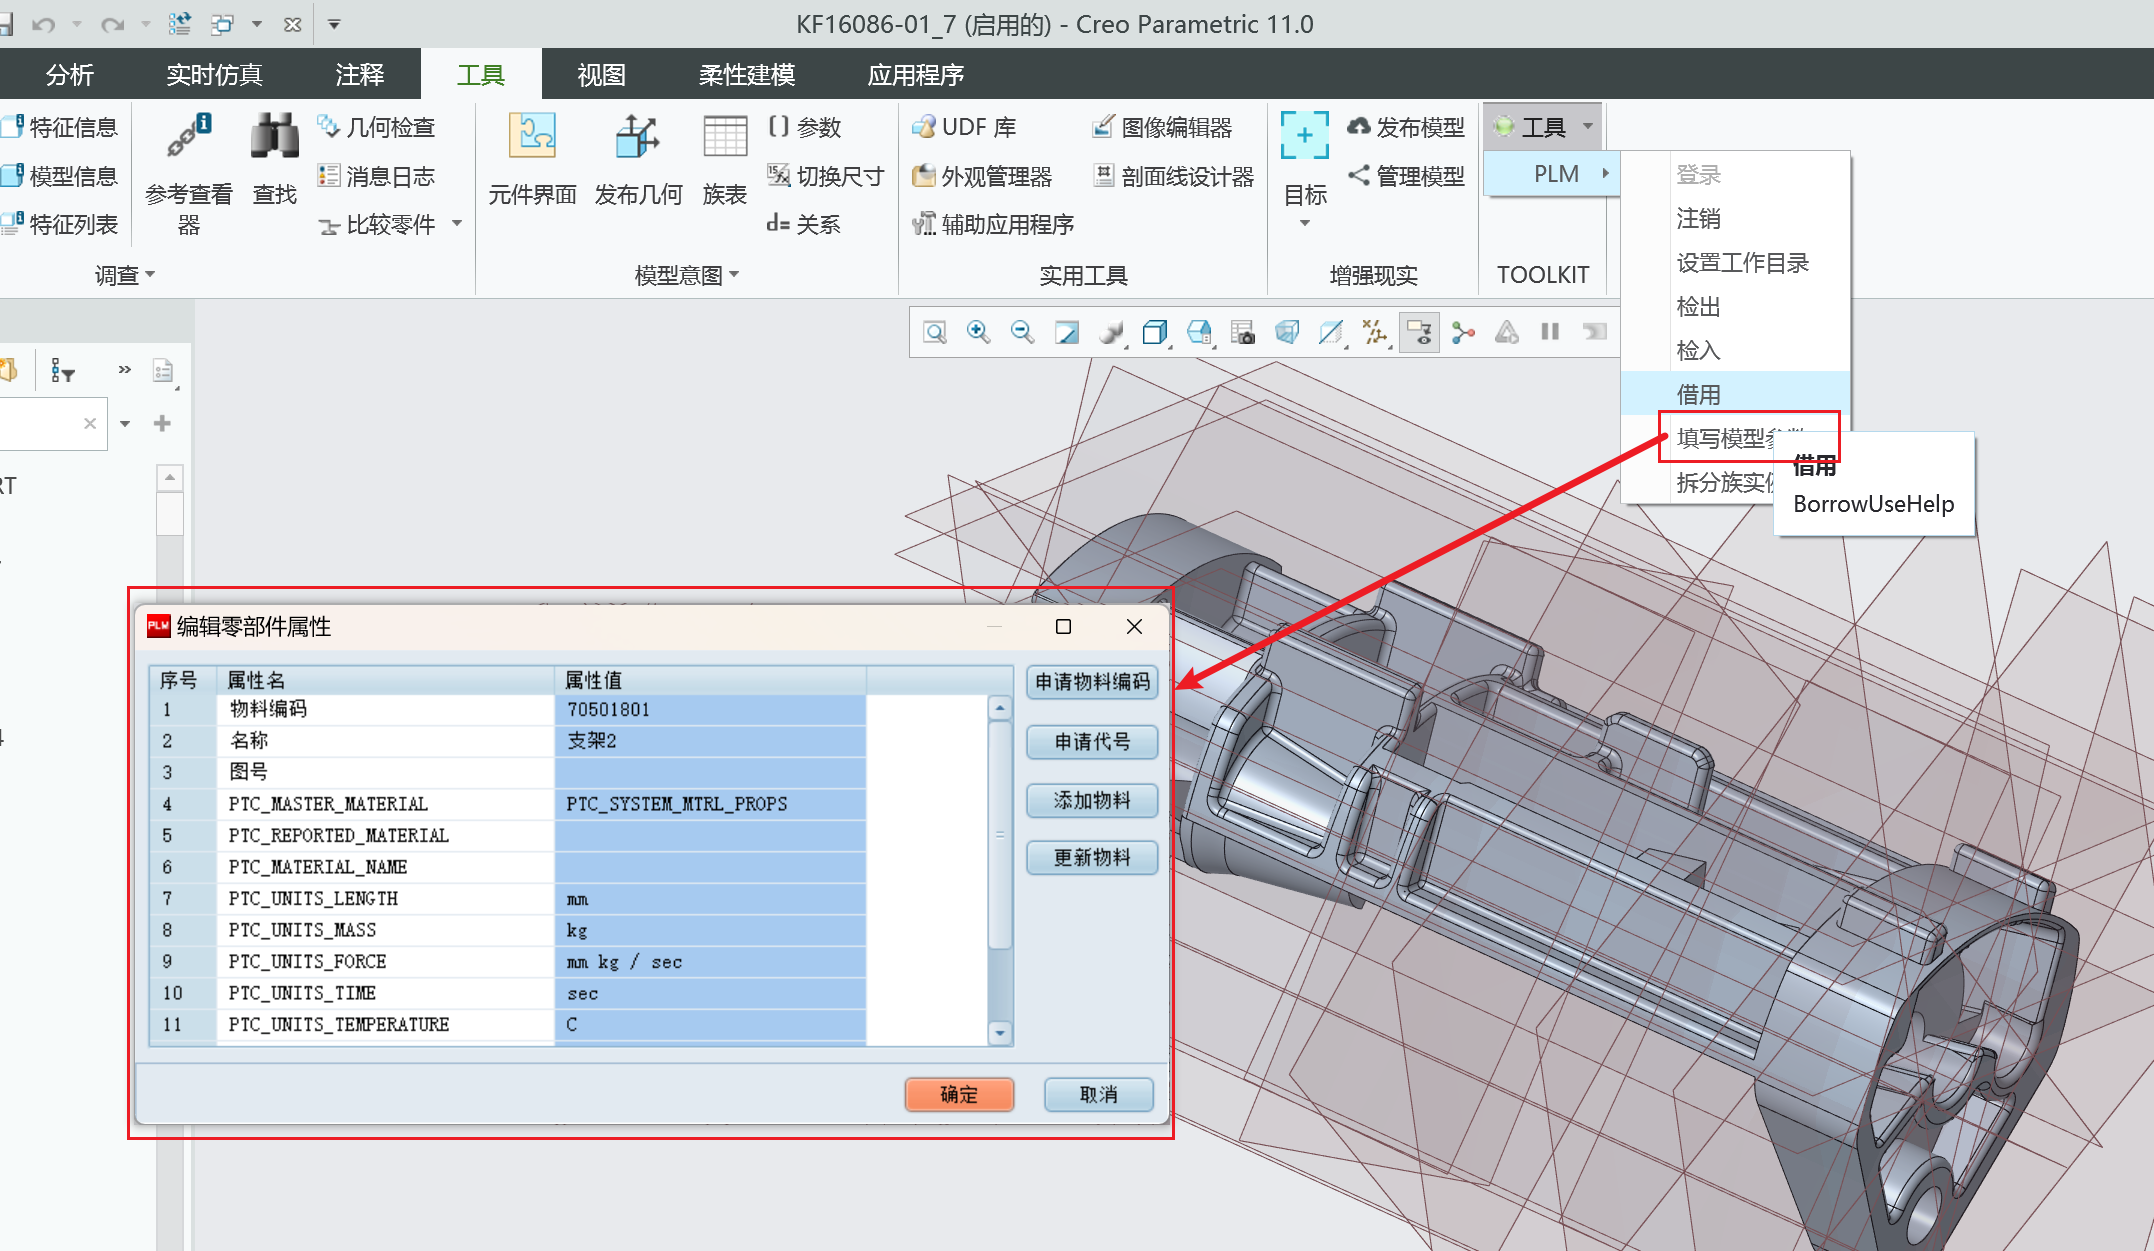Click the Zoom In magnifier icon
The width and height of the screenshot is (2154, 1251).
pos(979,332)
